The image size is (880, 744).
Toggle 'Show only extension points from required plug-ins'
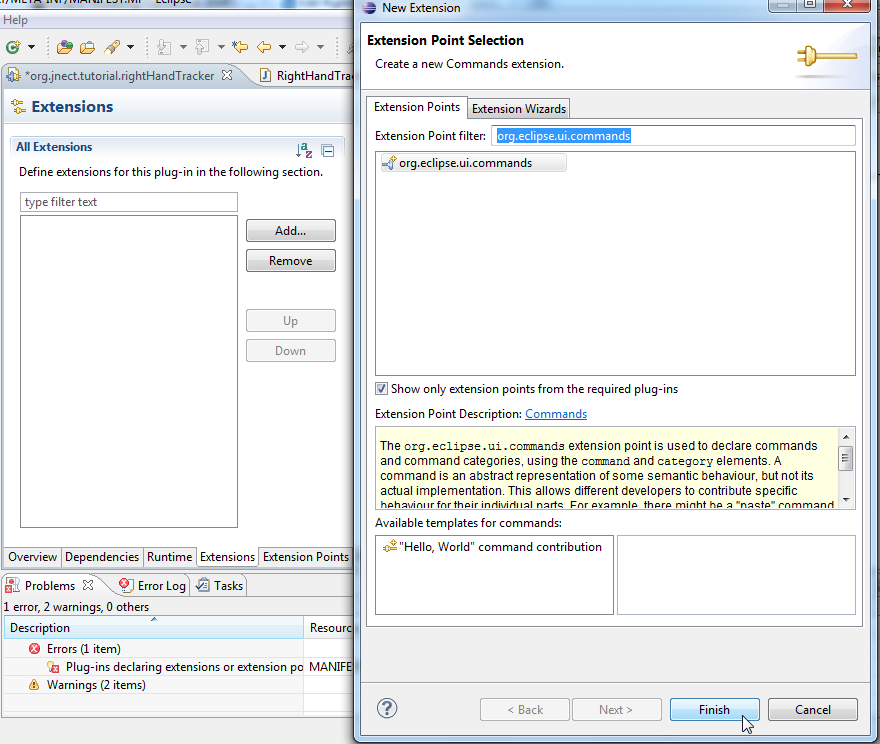(x=382, y=389)
